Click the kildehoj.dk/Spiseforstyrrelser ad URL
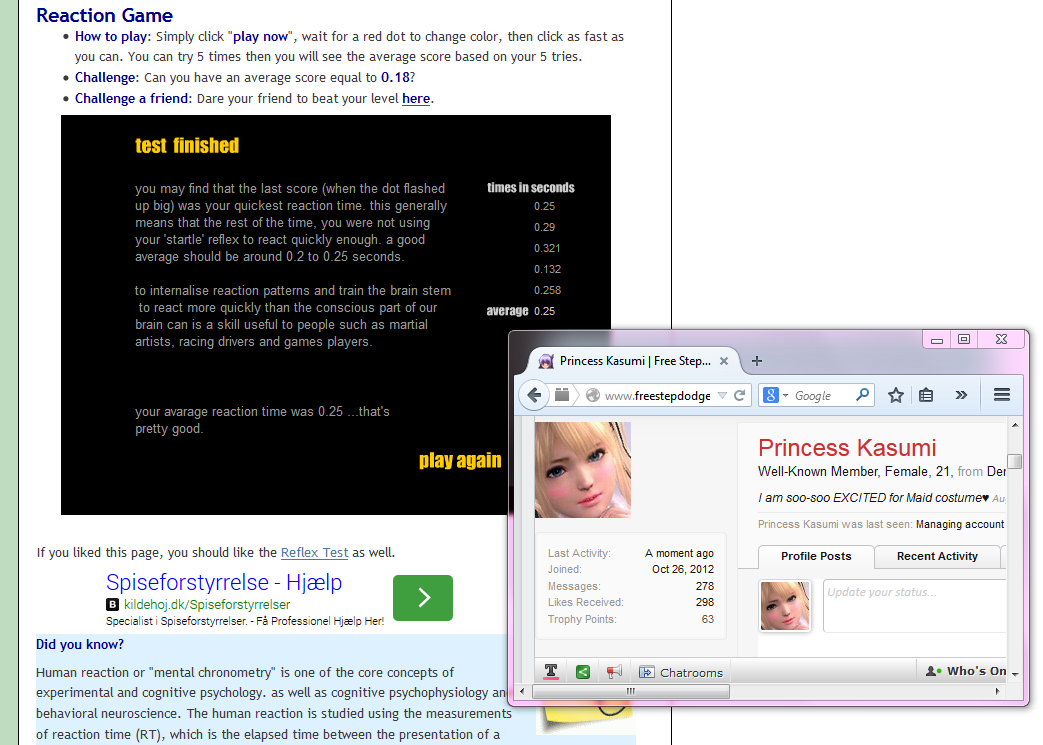Image resolution: width=1043 pixels, height=745 pixels. 207,605
